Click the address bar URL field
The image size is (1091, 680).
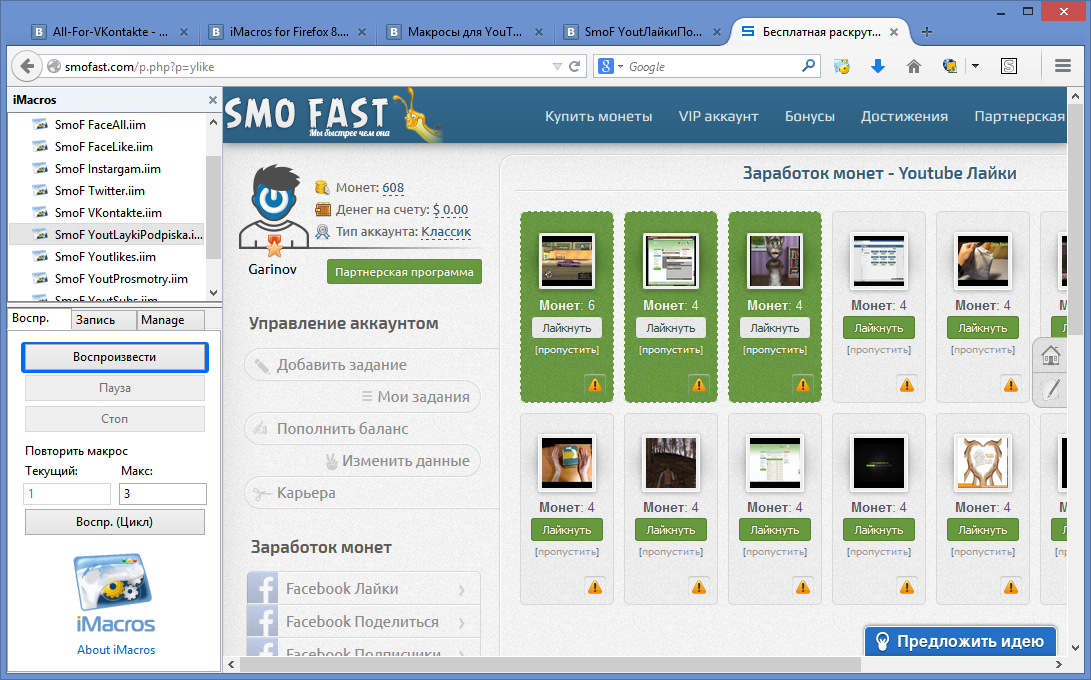(x=306, y=67)
